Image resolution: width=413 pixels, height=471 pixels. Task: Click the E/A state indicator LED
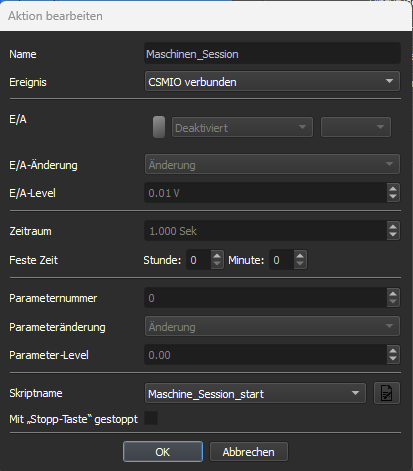coord(159,127)
